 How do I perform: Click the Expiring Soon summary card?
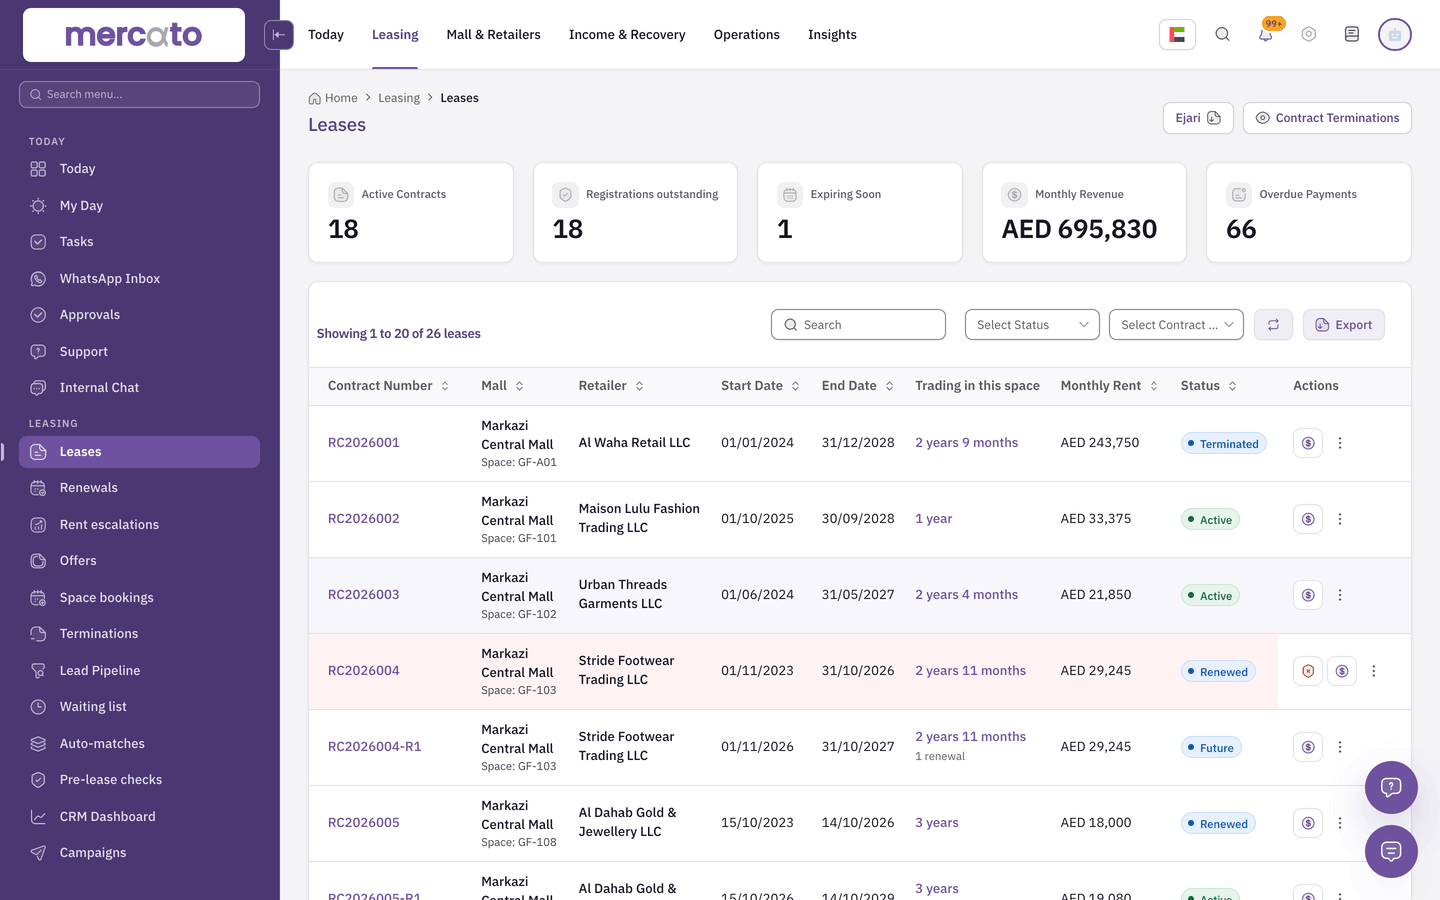pyautogui.click(x=860, y=213)
